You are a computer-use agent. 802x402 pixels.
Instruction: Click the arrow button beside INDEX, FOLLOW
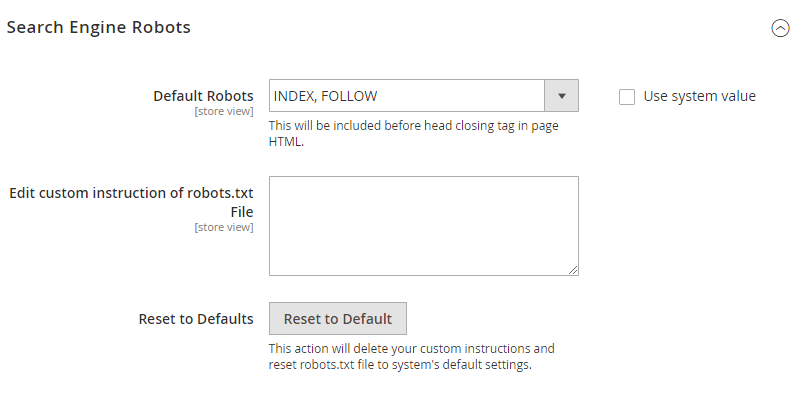[x=562, y=96]
